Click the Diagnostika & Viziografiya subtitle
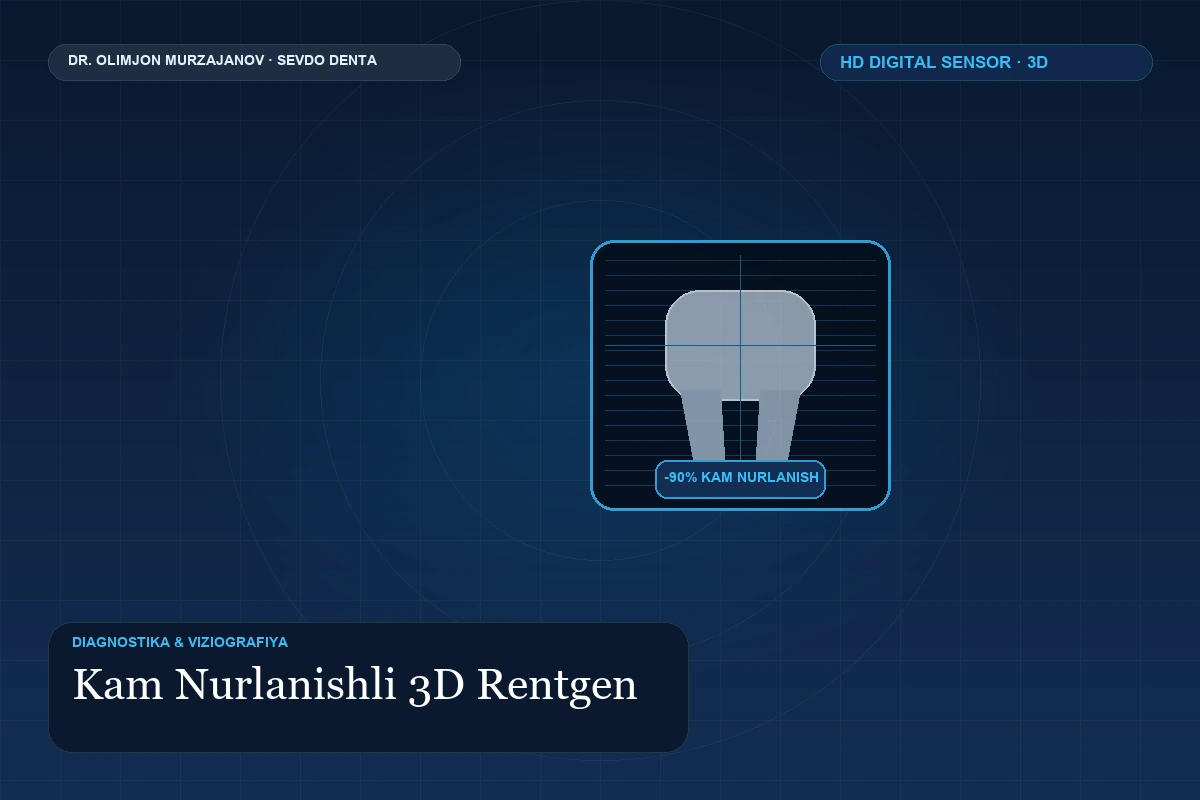The image size is (1200, 800). click(x=180, y=642)
